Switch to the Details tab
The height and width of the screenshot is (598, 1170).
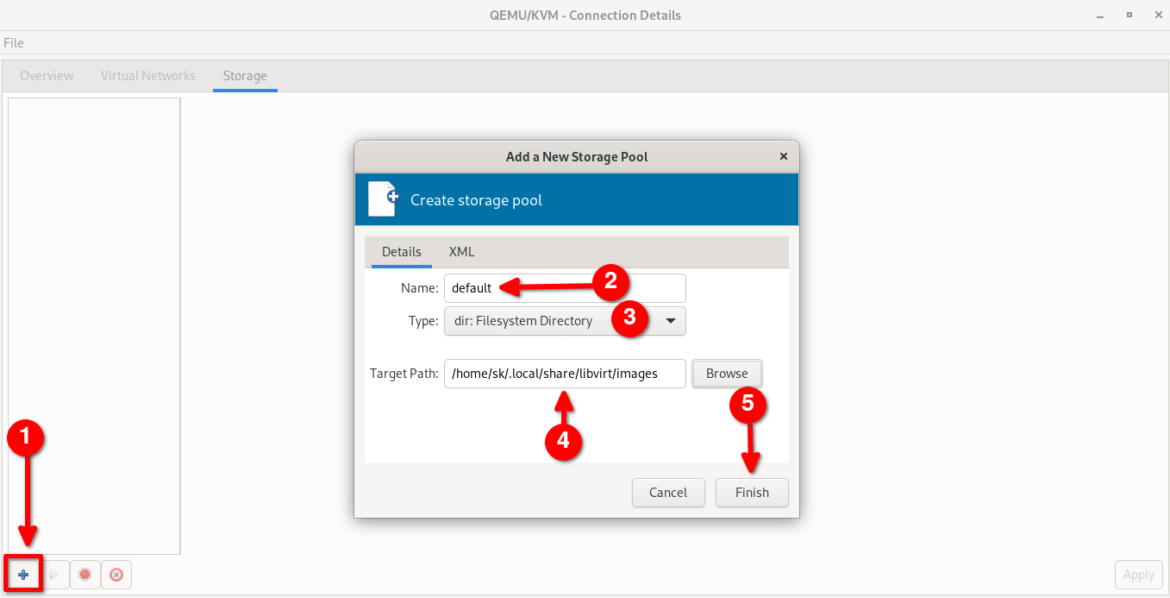point(399,252)
